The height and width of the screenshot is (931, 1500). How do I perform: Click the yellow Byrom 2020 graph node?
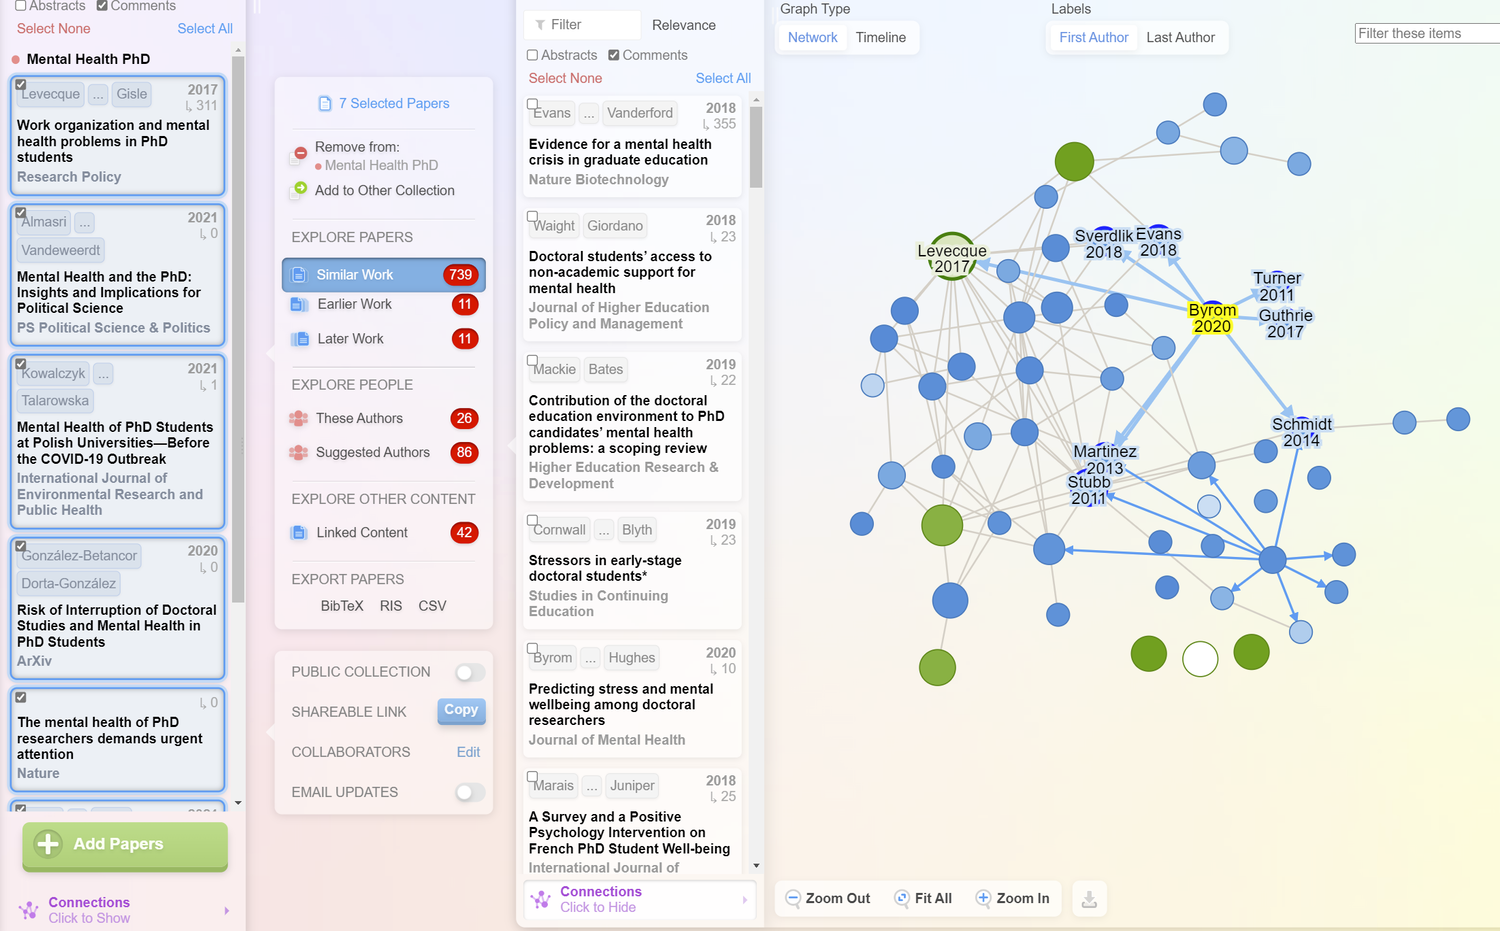1212,316
